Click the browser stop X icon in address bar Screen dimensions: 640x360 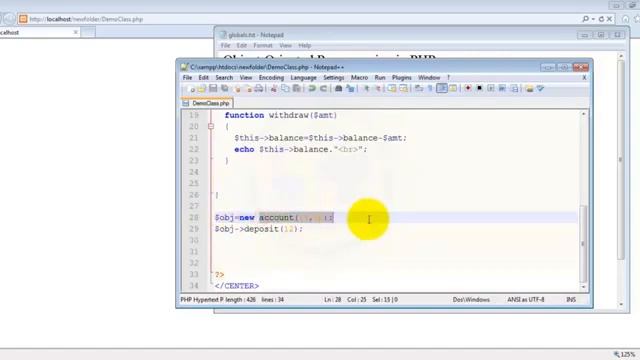(609, 19)
